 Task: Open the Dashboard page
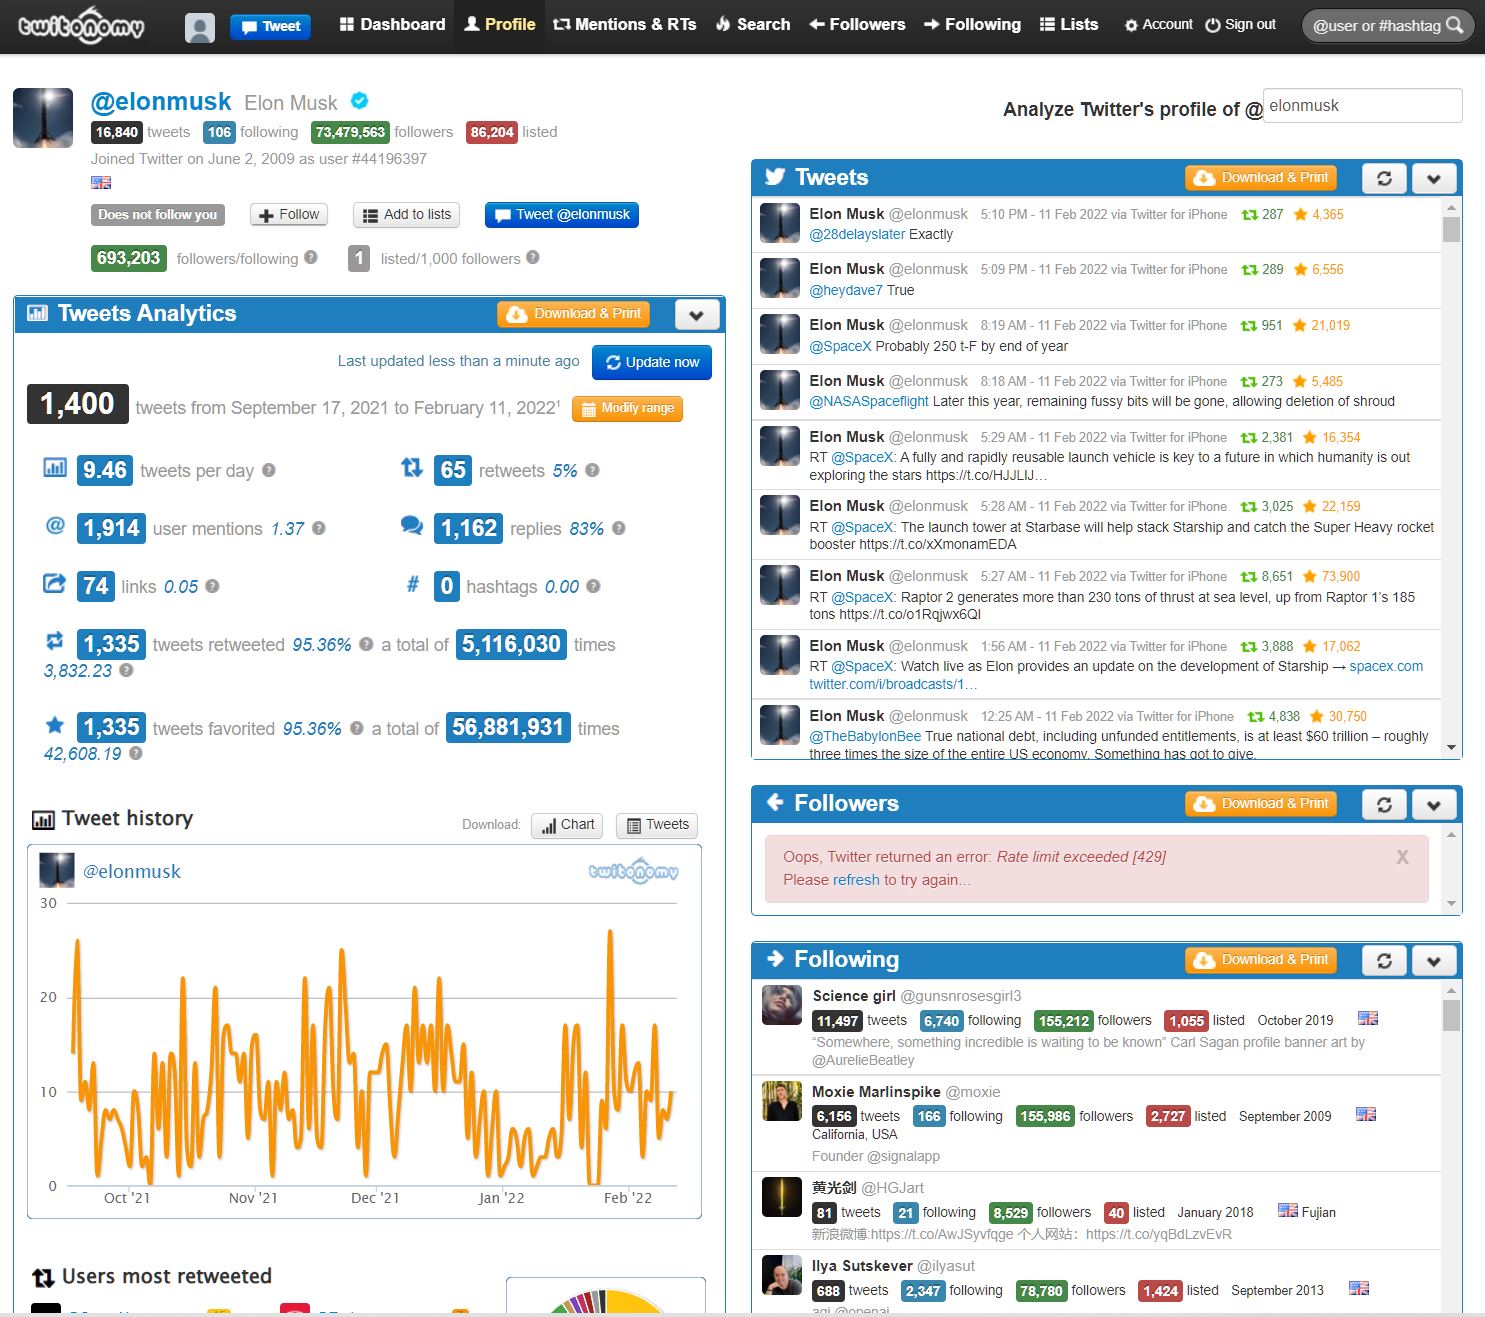(x=392, y=25)
